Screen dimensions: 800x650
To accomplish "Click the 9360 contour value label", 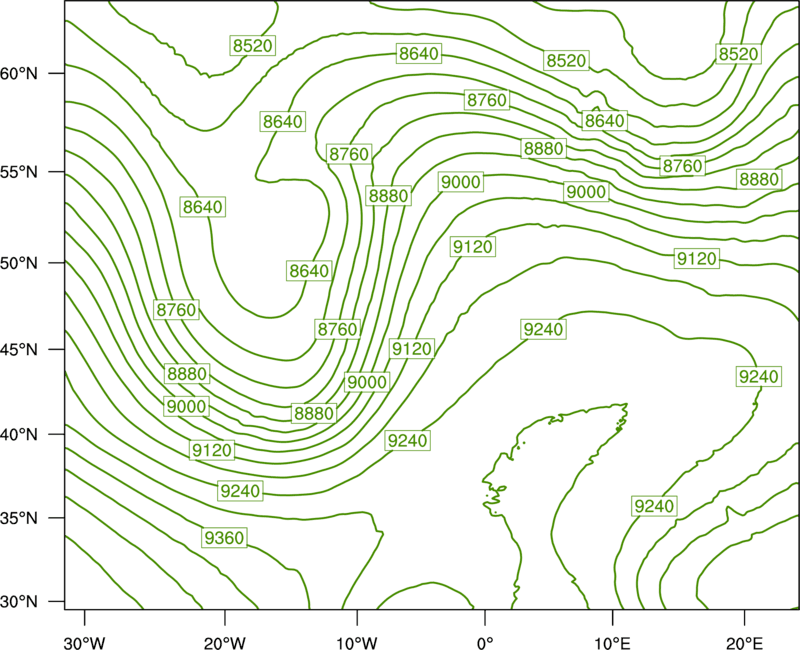I will (224, 538).
